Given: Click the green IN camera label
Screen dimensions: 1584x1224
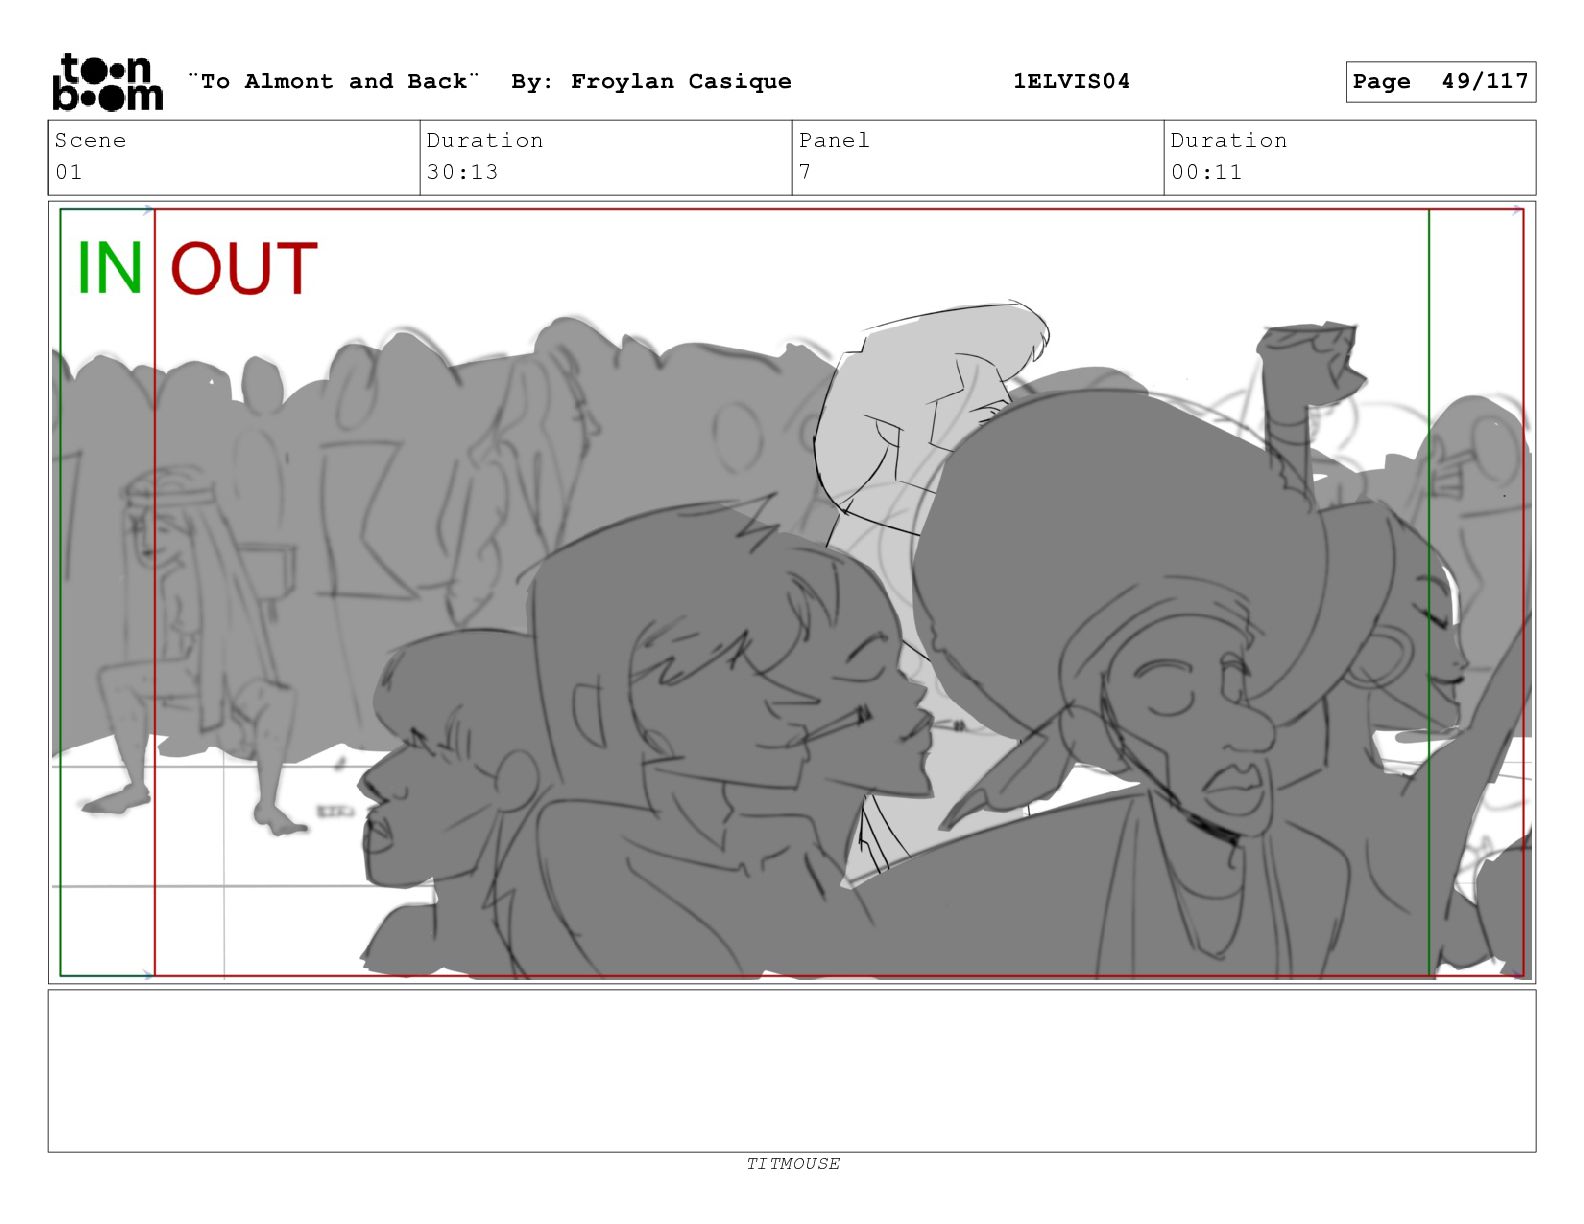Looking at the screenshot, I should 109,268.
